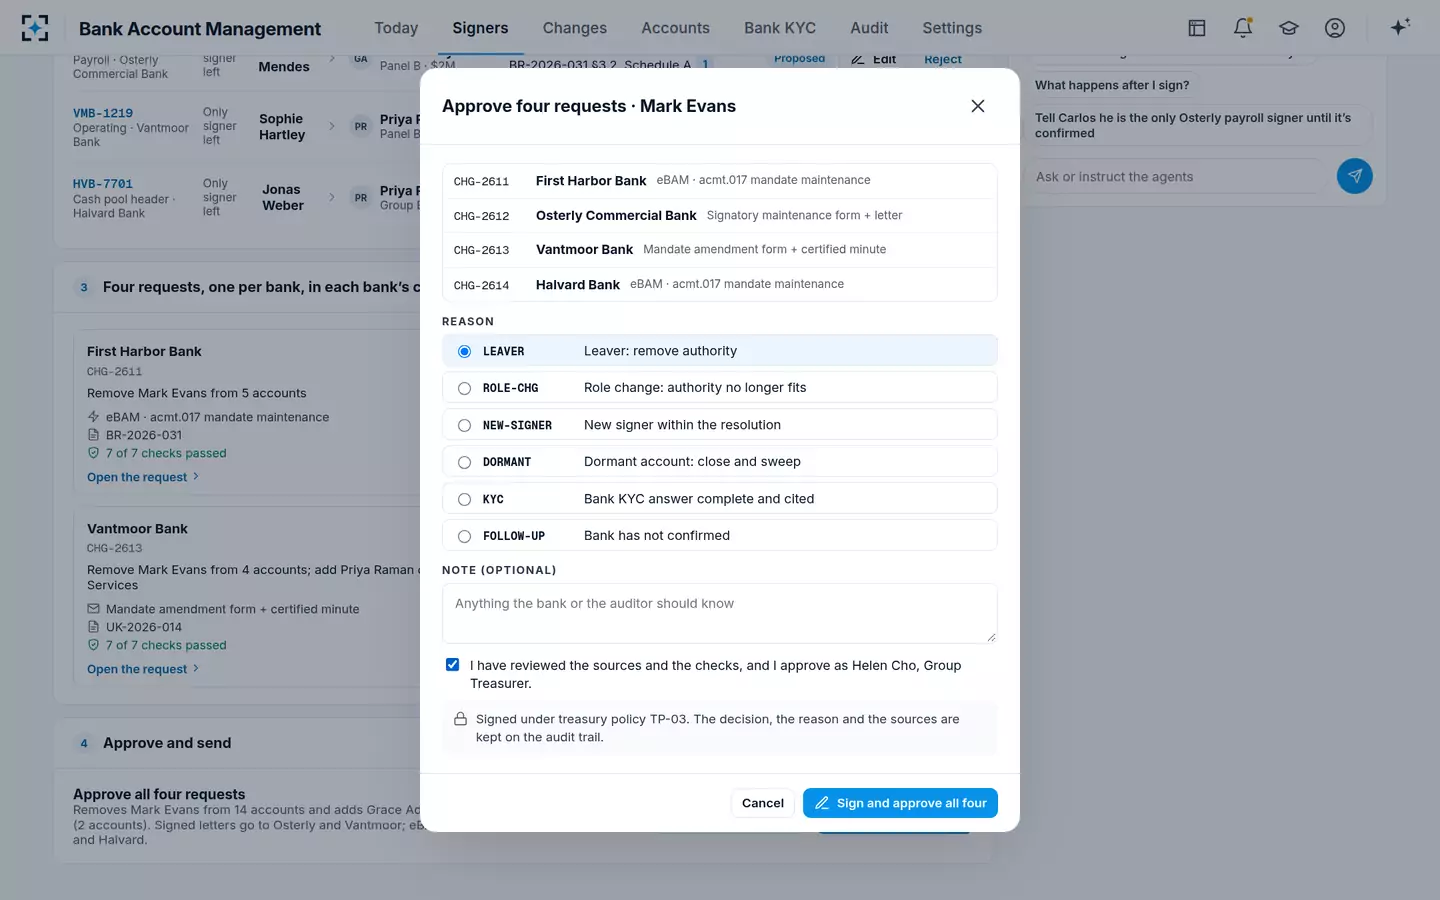
Task: Expand chevron after Jonas Weber
Action: click(332, 197)
